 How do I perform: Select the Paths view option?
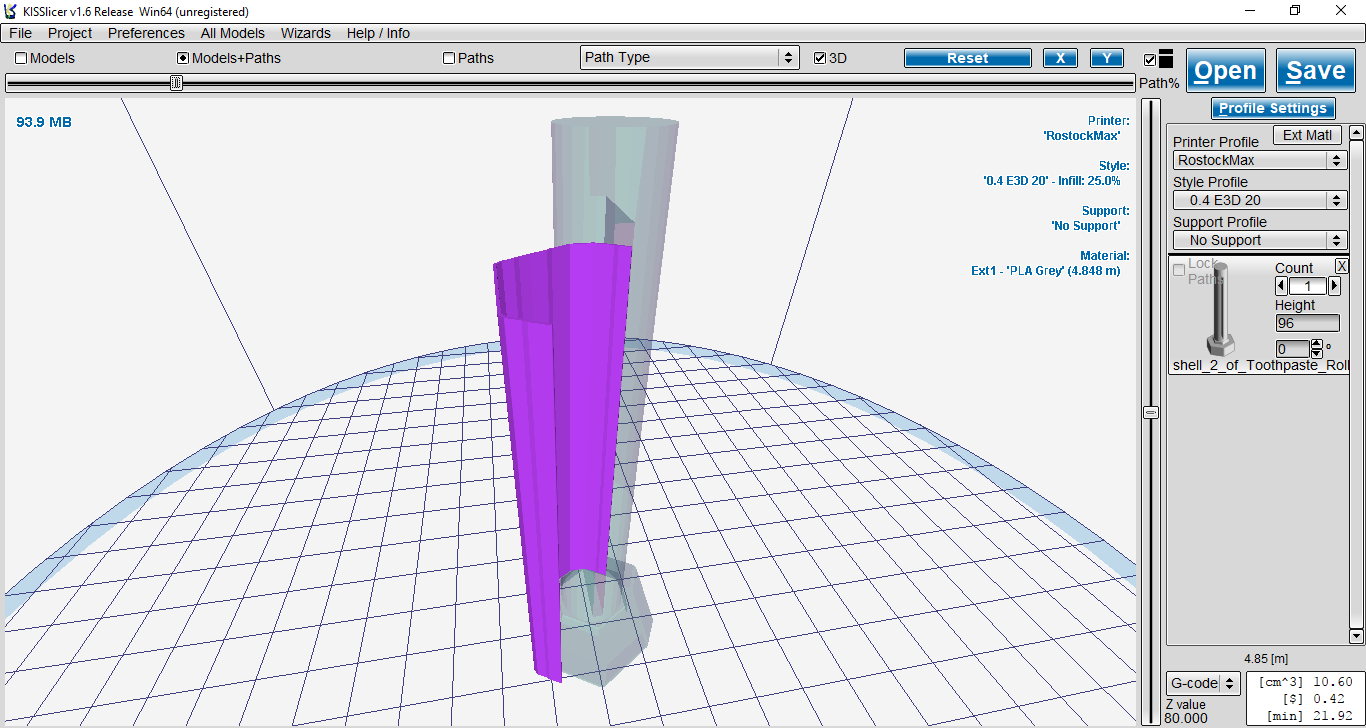(449, 58)
